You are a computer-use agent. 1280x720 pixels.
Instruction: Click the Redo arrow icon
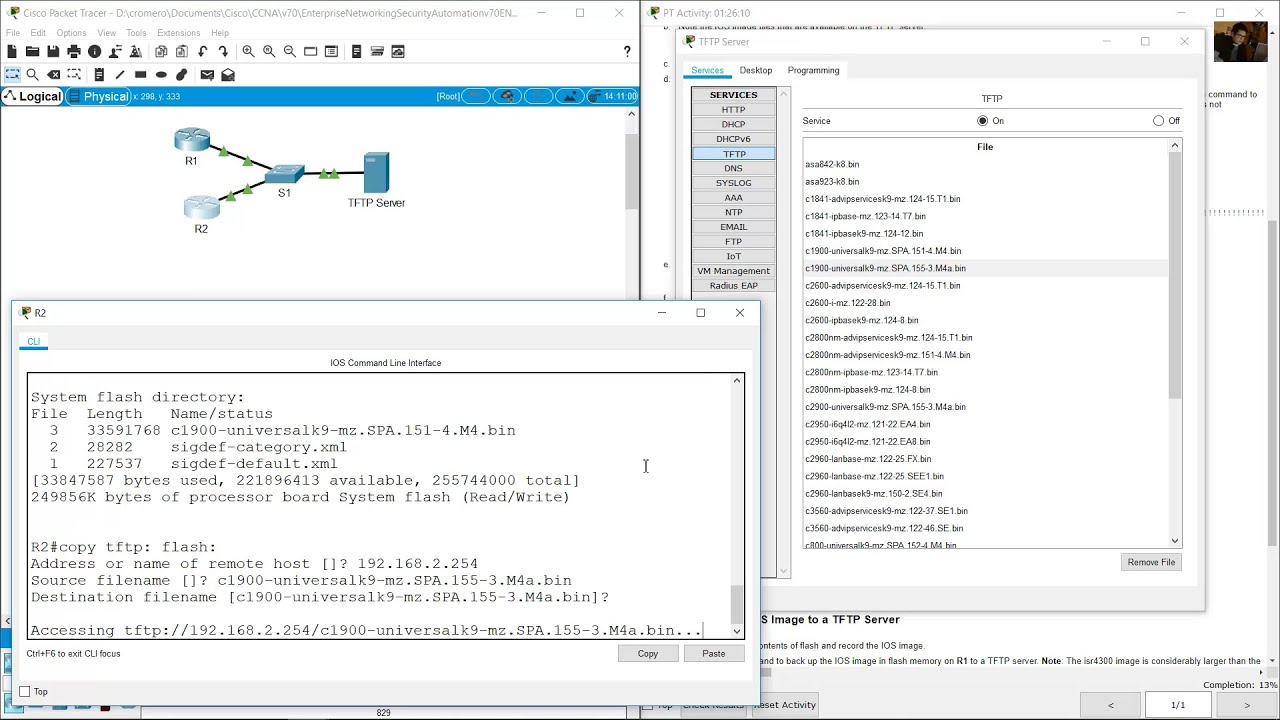[x=223, y=51]
